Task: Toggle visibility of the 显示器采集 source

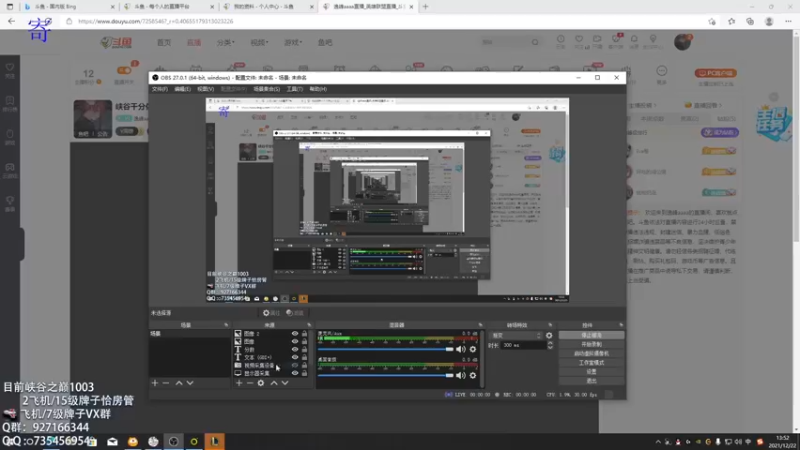Action: [295, 373]
